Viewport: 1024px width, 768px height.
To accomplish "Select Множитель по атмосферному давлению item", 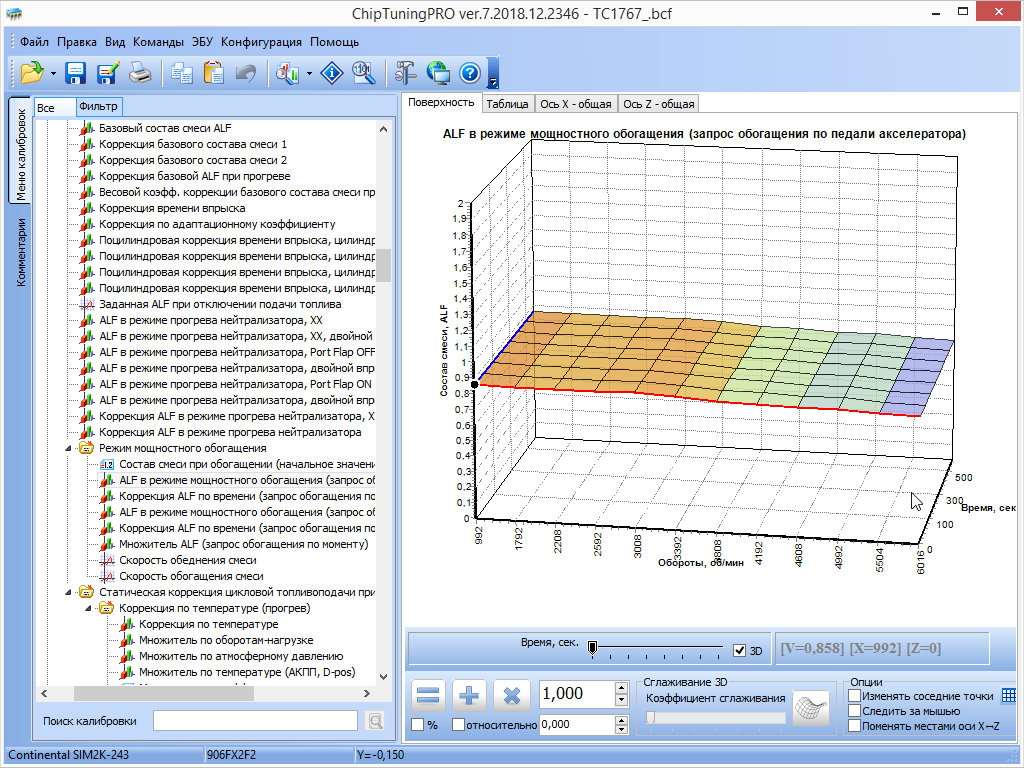I will 240,656.
